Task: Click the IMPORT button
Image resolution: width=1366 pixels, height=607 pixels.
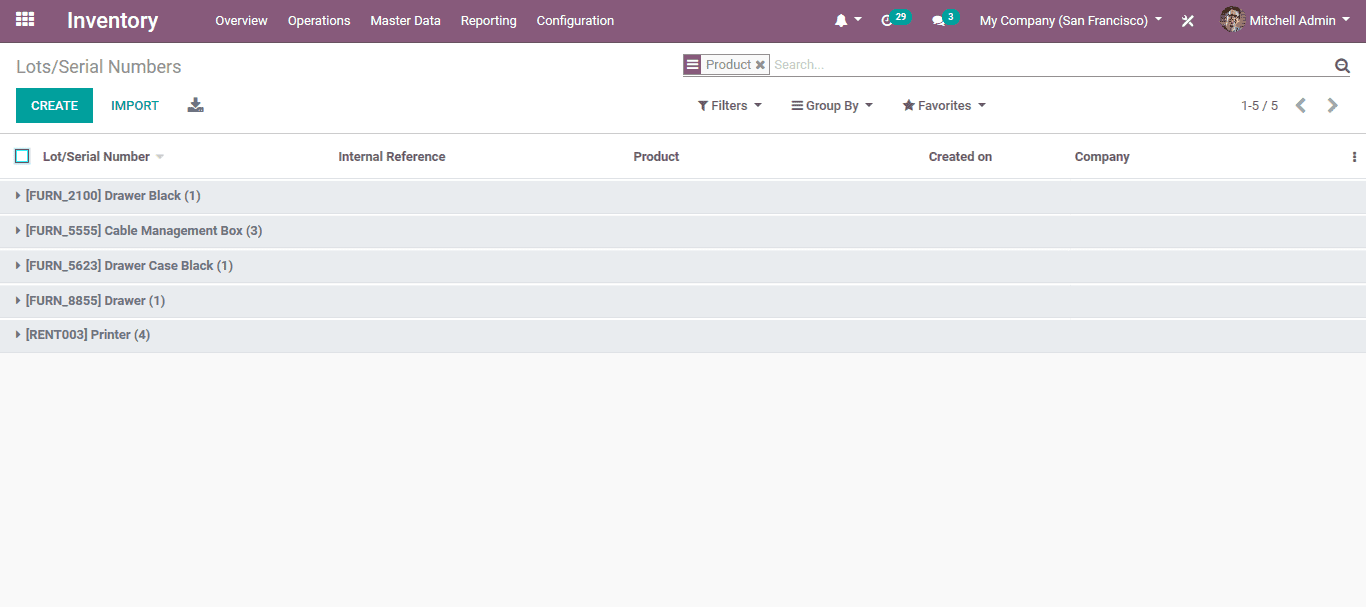Action: 135,105
